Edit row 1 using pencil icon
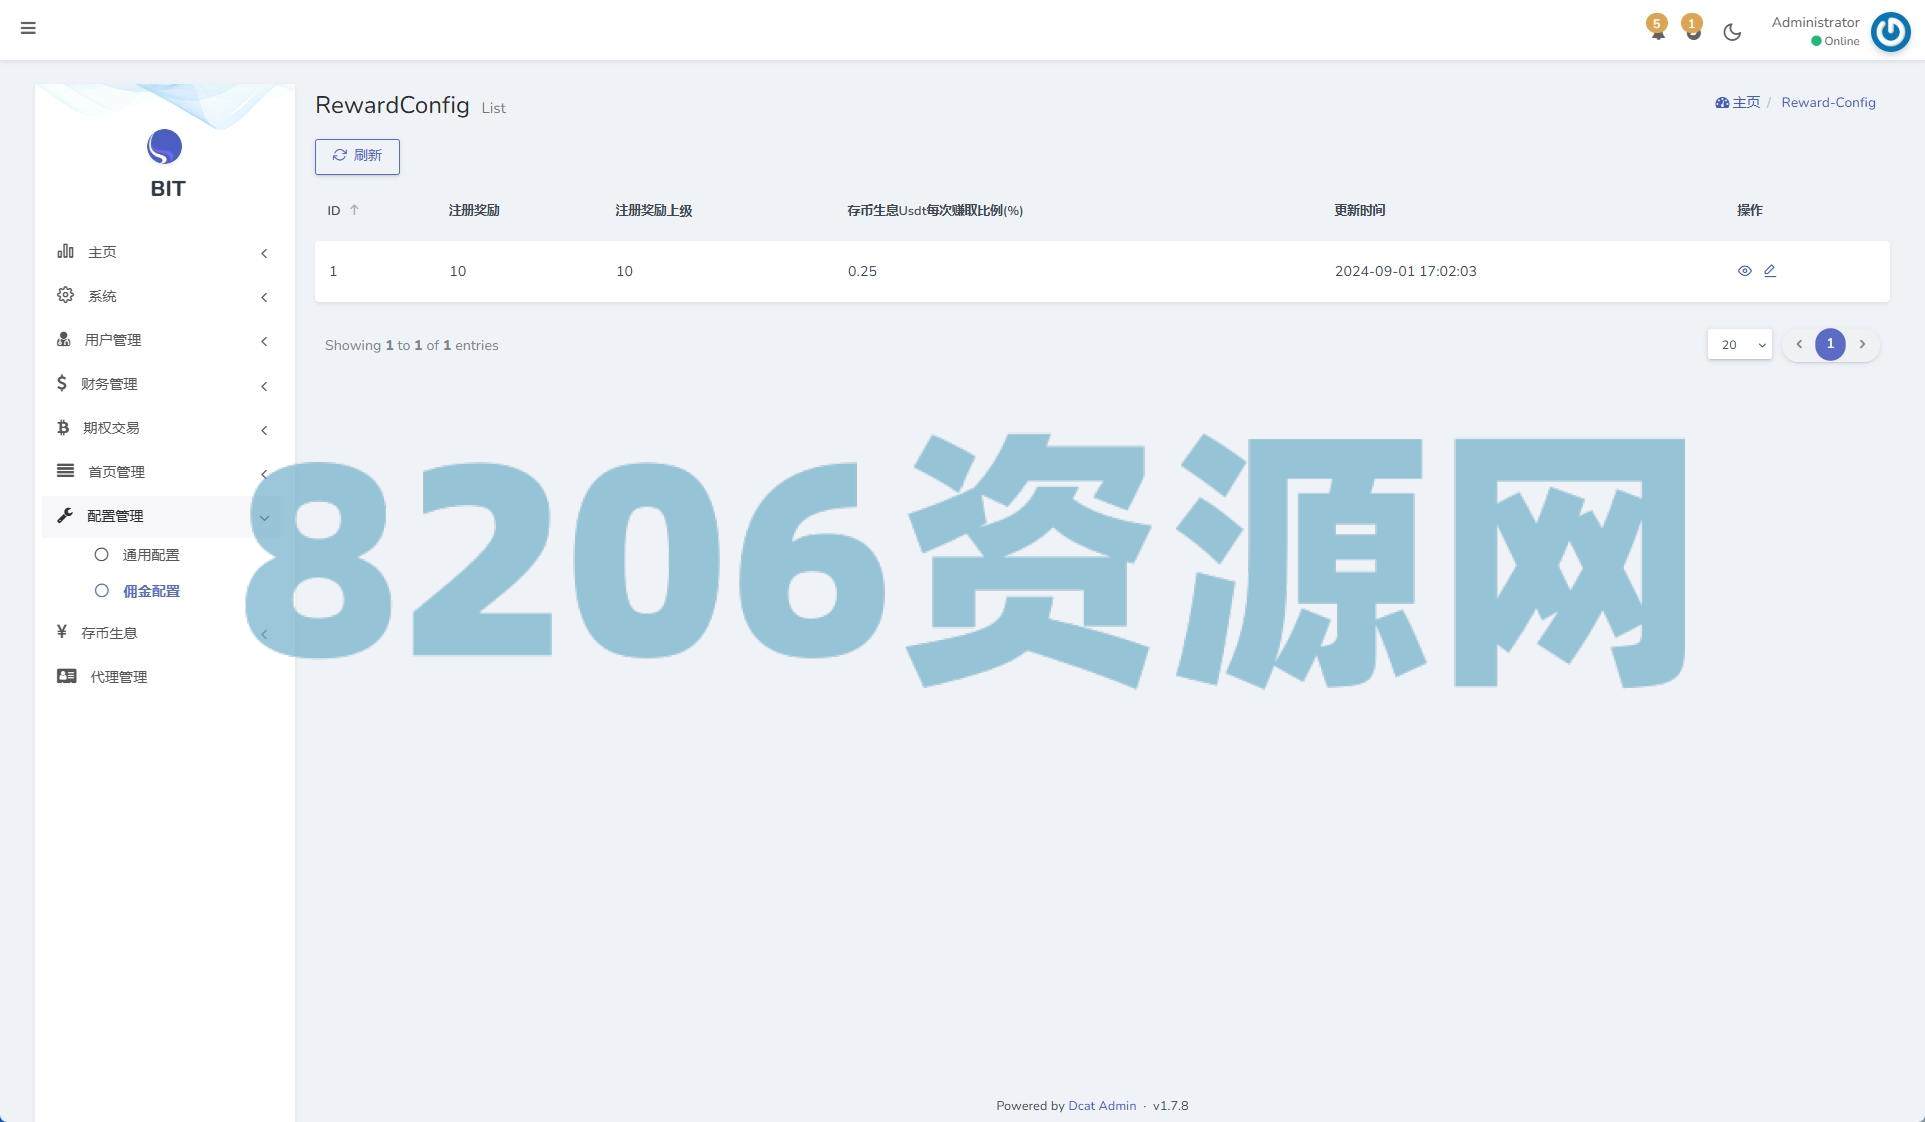1925x1122 pixels. (1769, 271)
